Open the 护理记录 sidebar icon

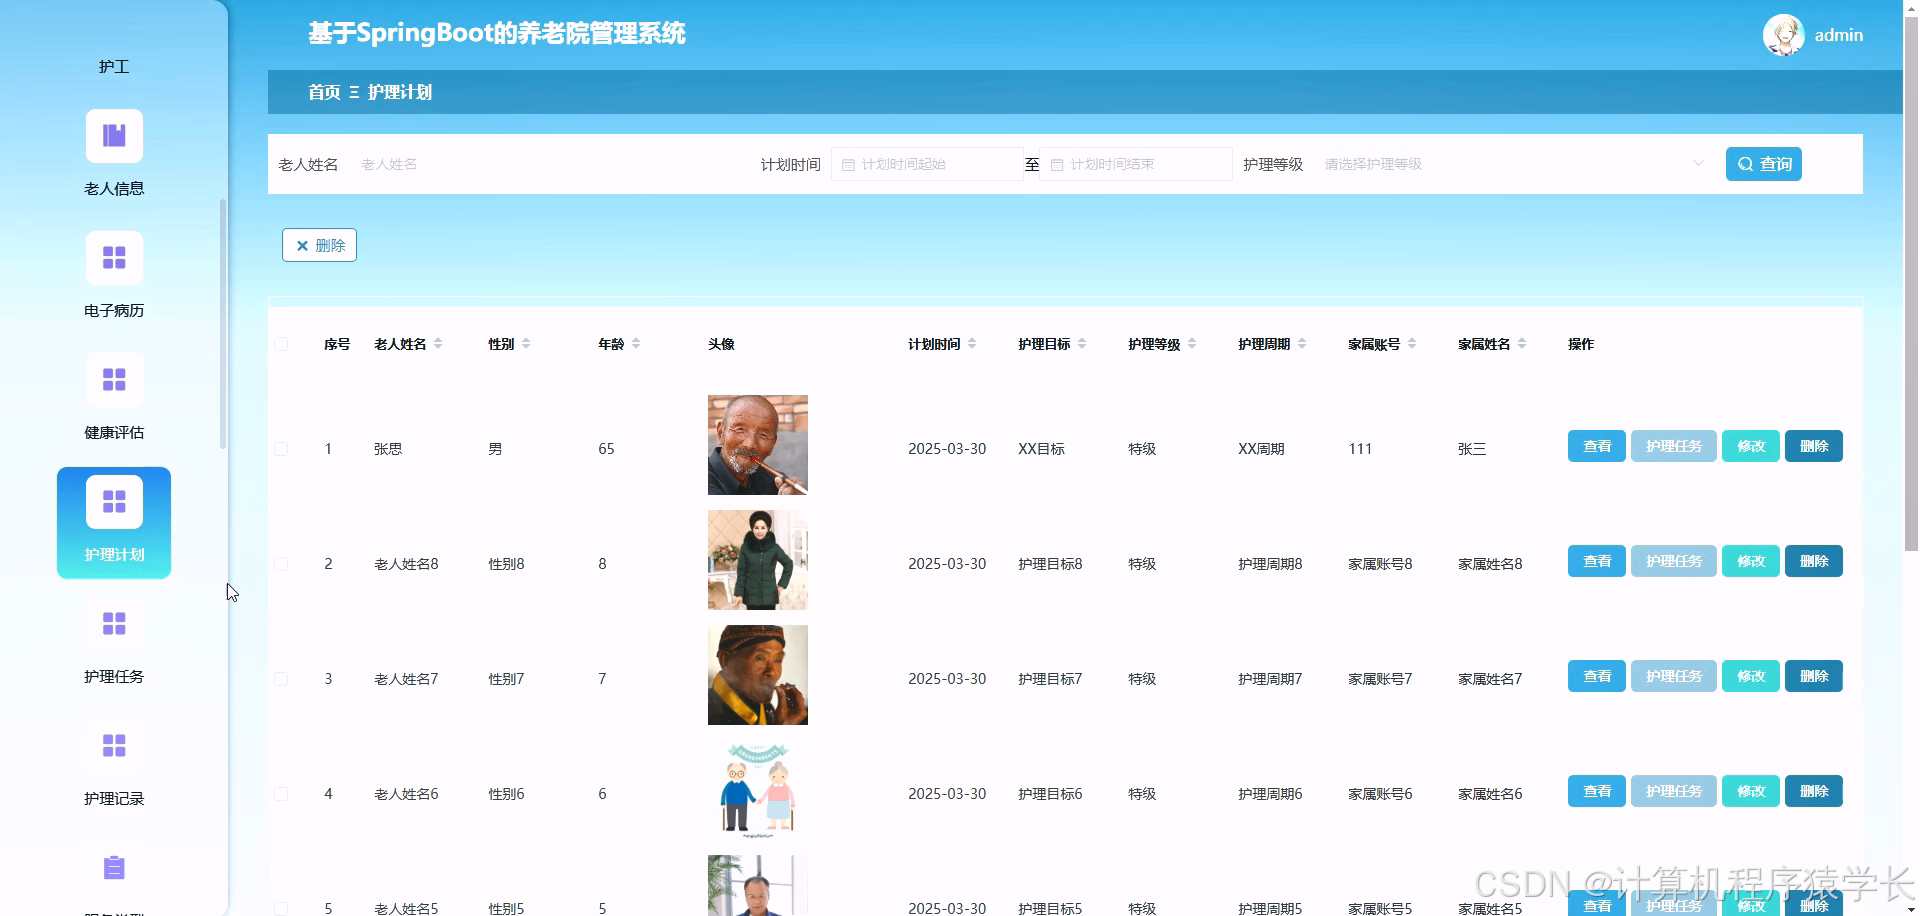(x=113, y=745)
